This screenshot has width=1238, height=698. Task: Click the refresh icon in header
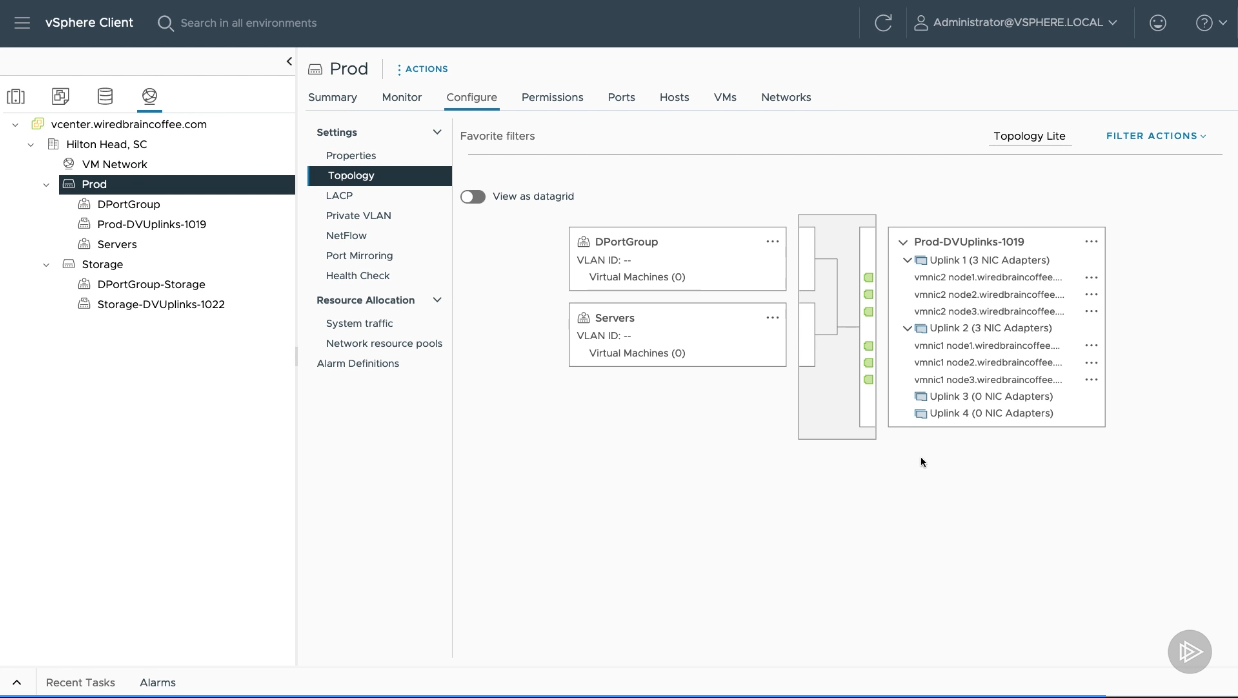tap(883, 23)
